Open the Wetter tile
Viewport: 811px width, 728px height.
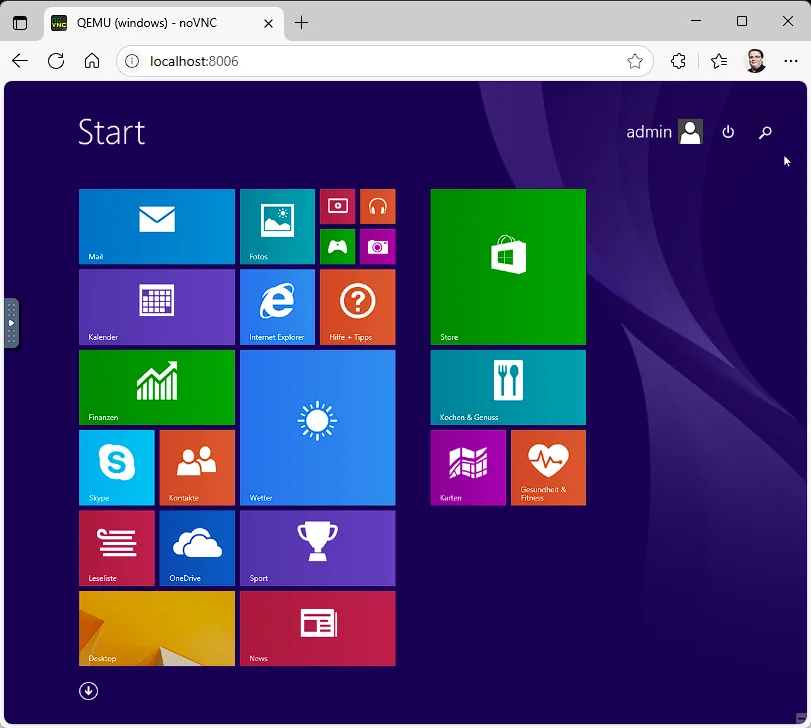(x=318, y=428)
